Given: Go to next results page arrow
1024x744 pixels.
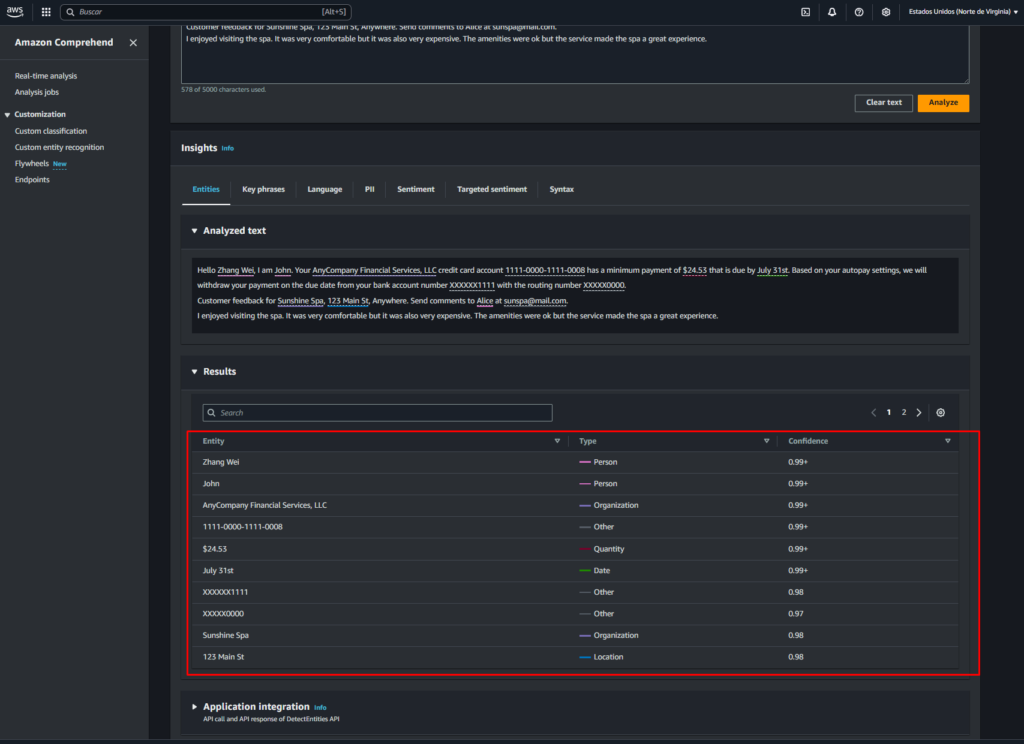Looking at the screenshot, I should [919, 412].
